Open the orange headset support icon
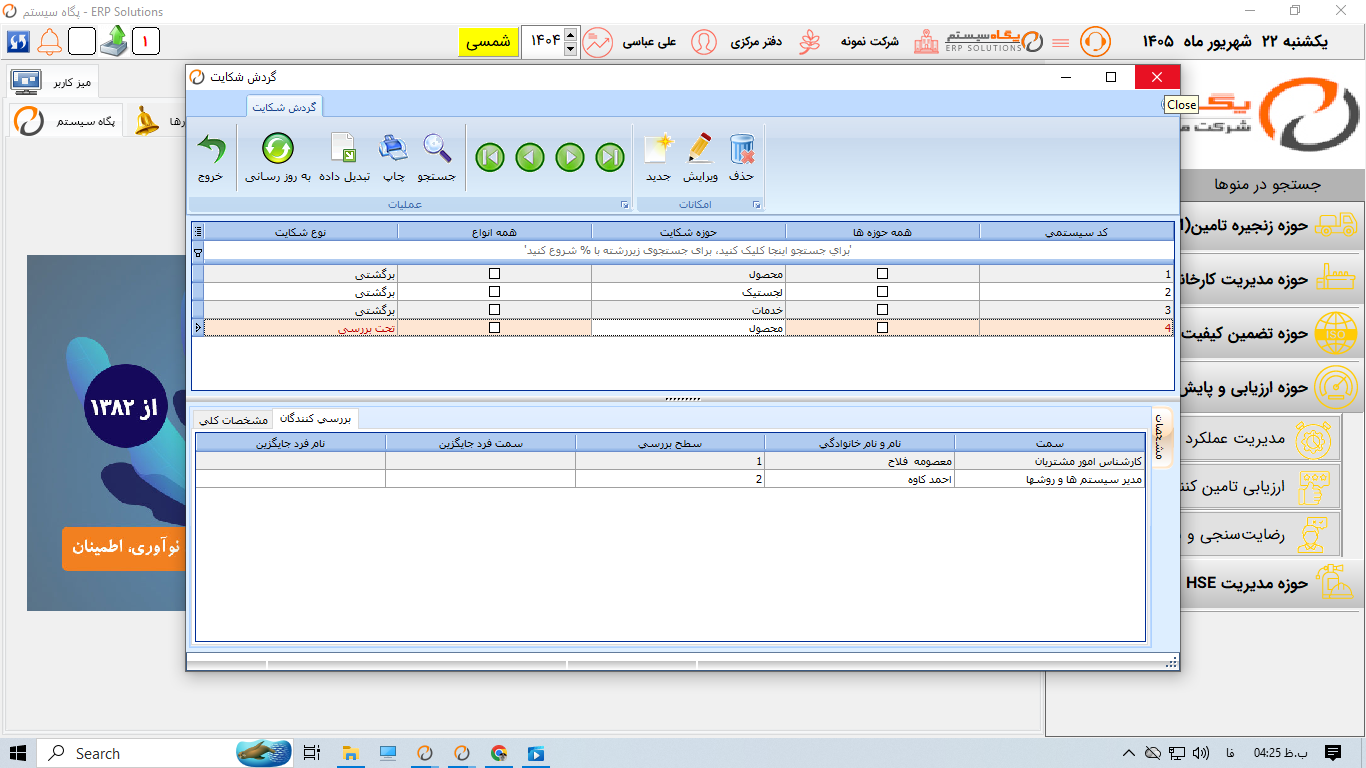 1095,42
